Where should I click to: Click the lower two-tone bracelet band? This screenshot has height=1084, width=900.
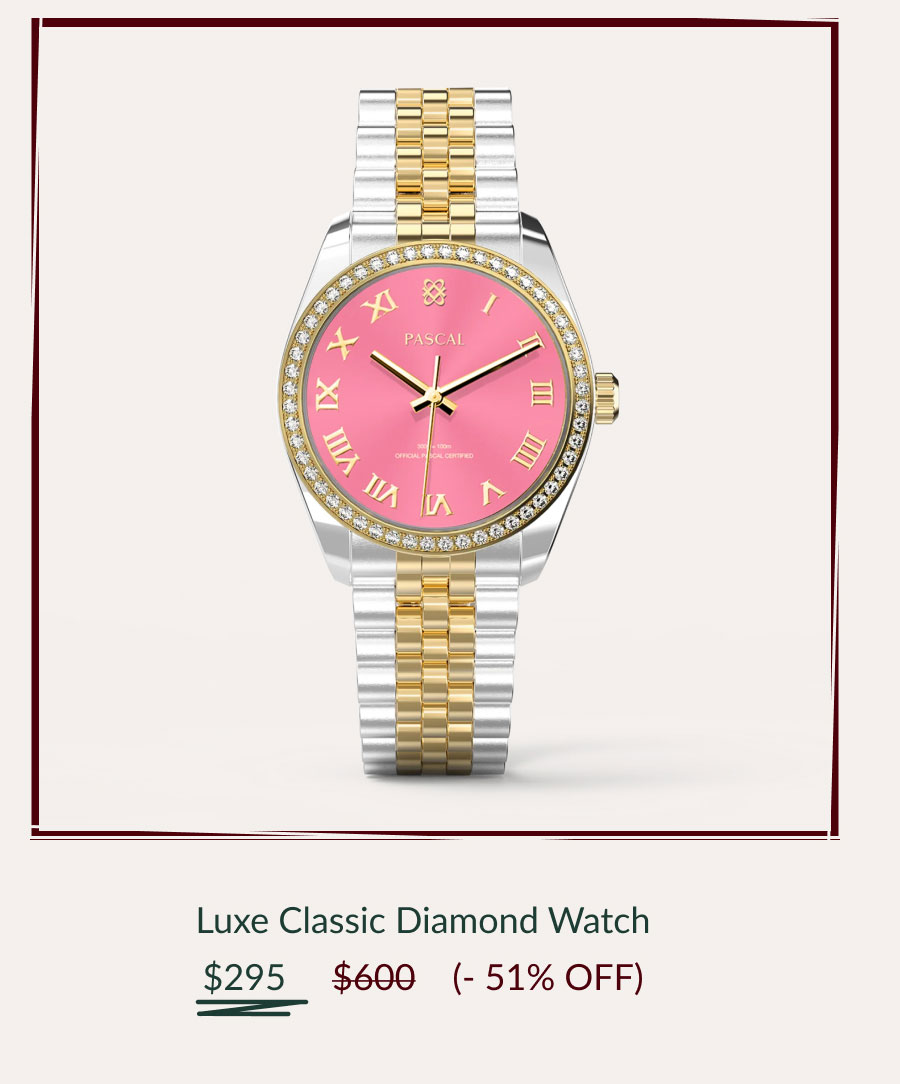coord(433,667)
